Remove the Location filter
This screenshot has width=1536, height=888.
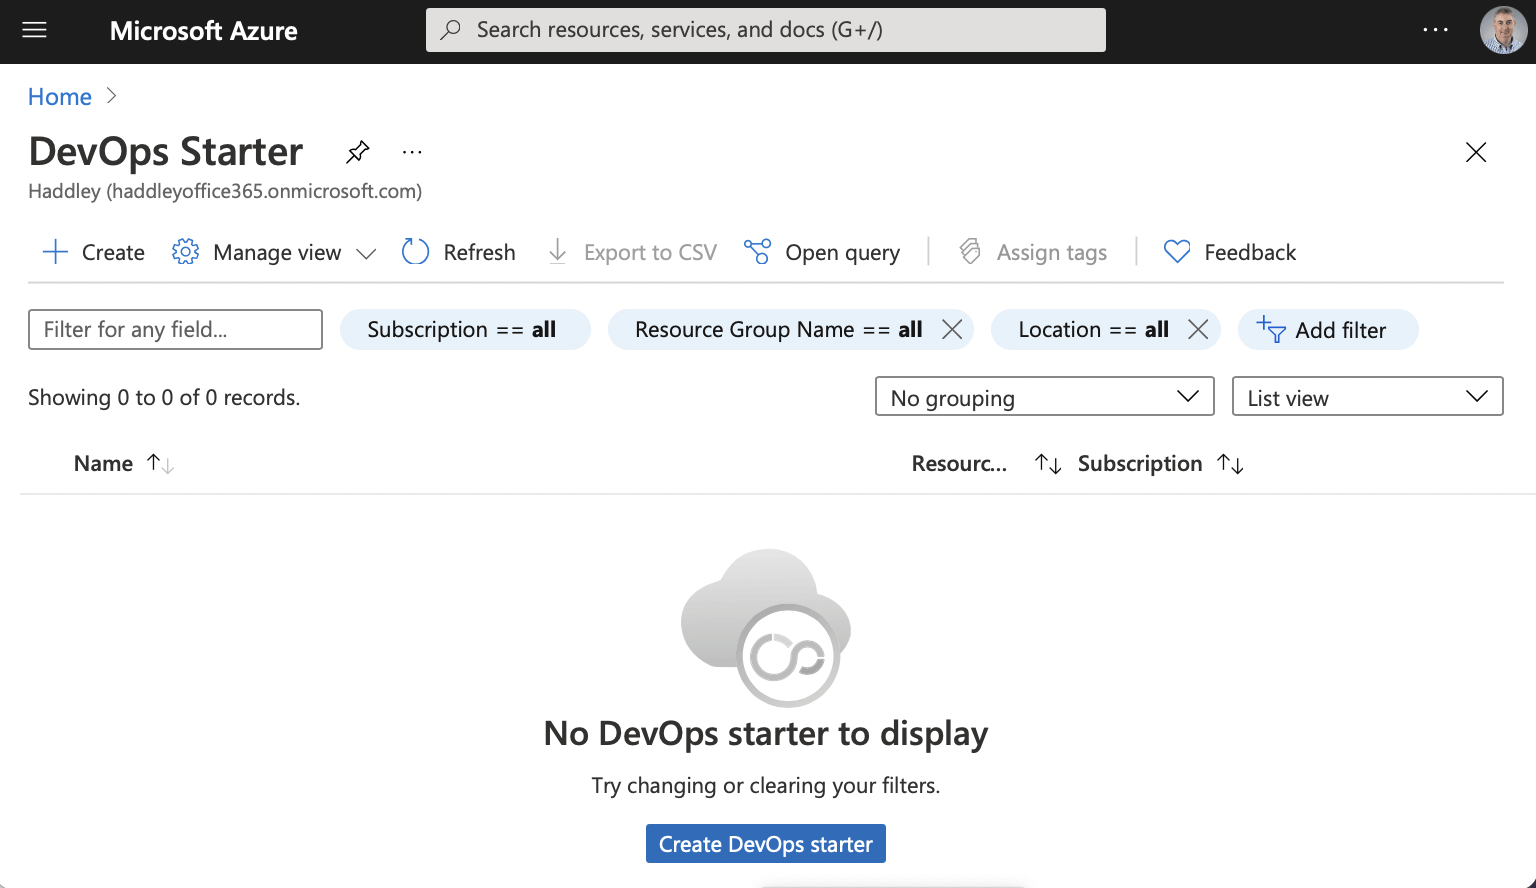tap(1198, 330)
